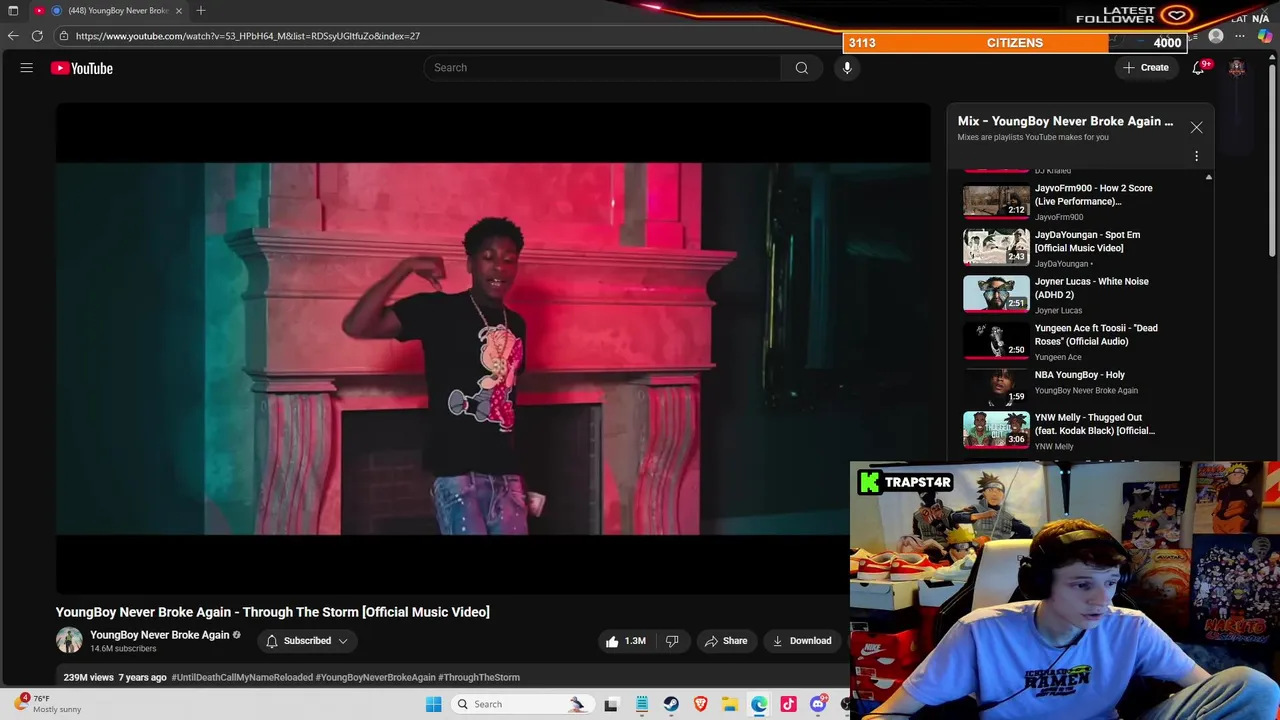Select 'YNW Melly - Thugged Out' title
The height and width of the screenshot is (720, 1280).
(1094, 424)
